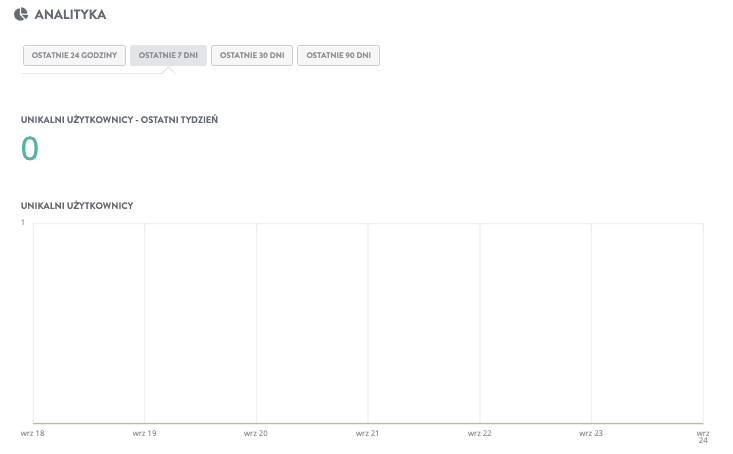The image size is (733, 454).
Task: Open the Ostatnie 90 dni range
Action: tap(338, 55)
